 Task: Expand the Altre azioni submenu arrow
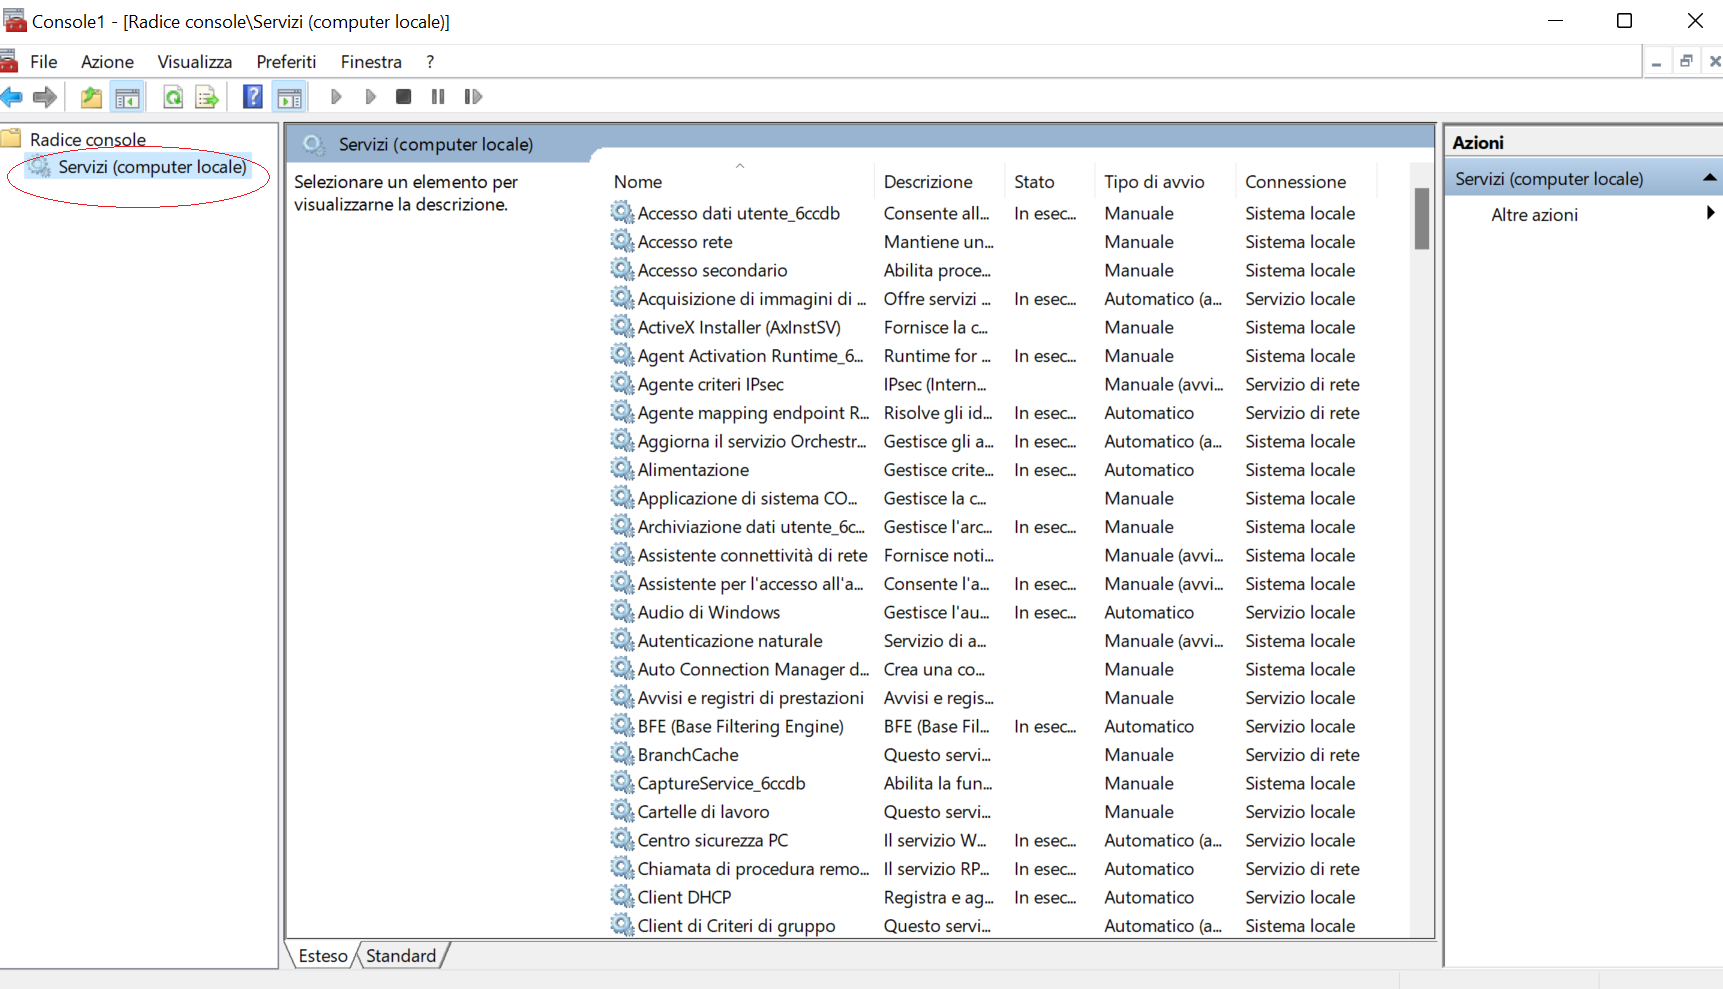(1710, 213)
